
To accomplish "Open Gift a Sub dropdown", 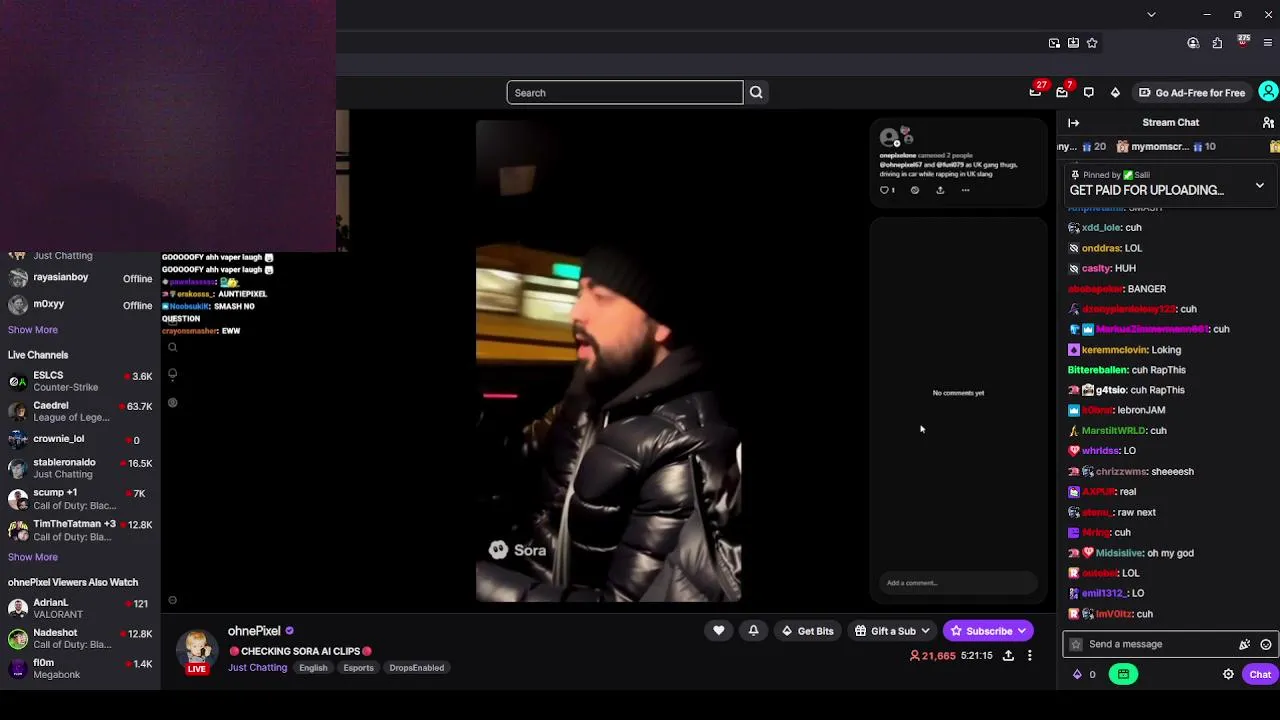I will click(x=892, y=631).
